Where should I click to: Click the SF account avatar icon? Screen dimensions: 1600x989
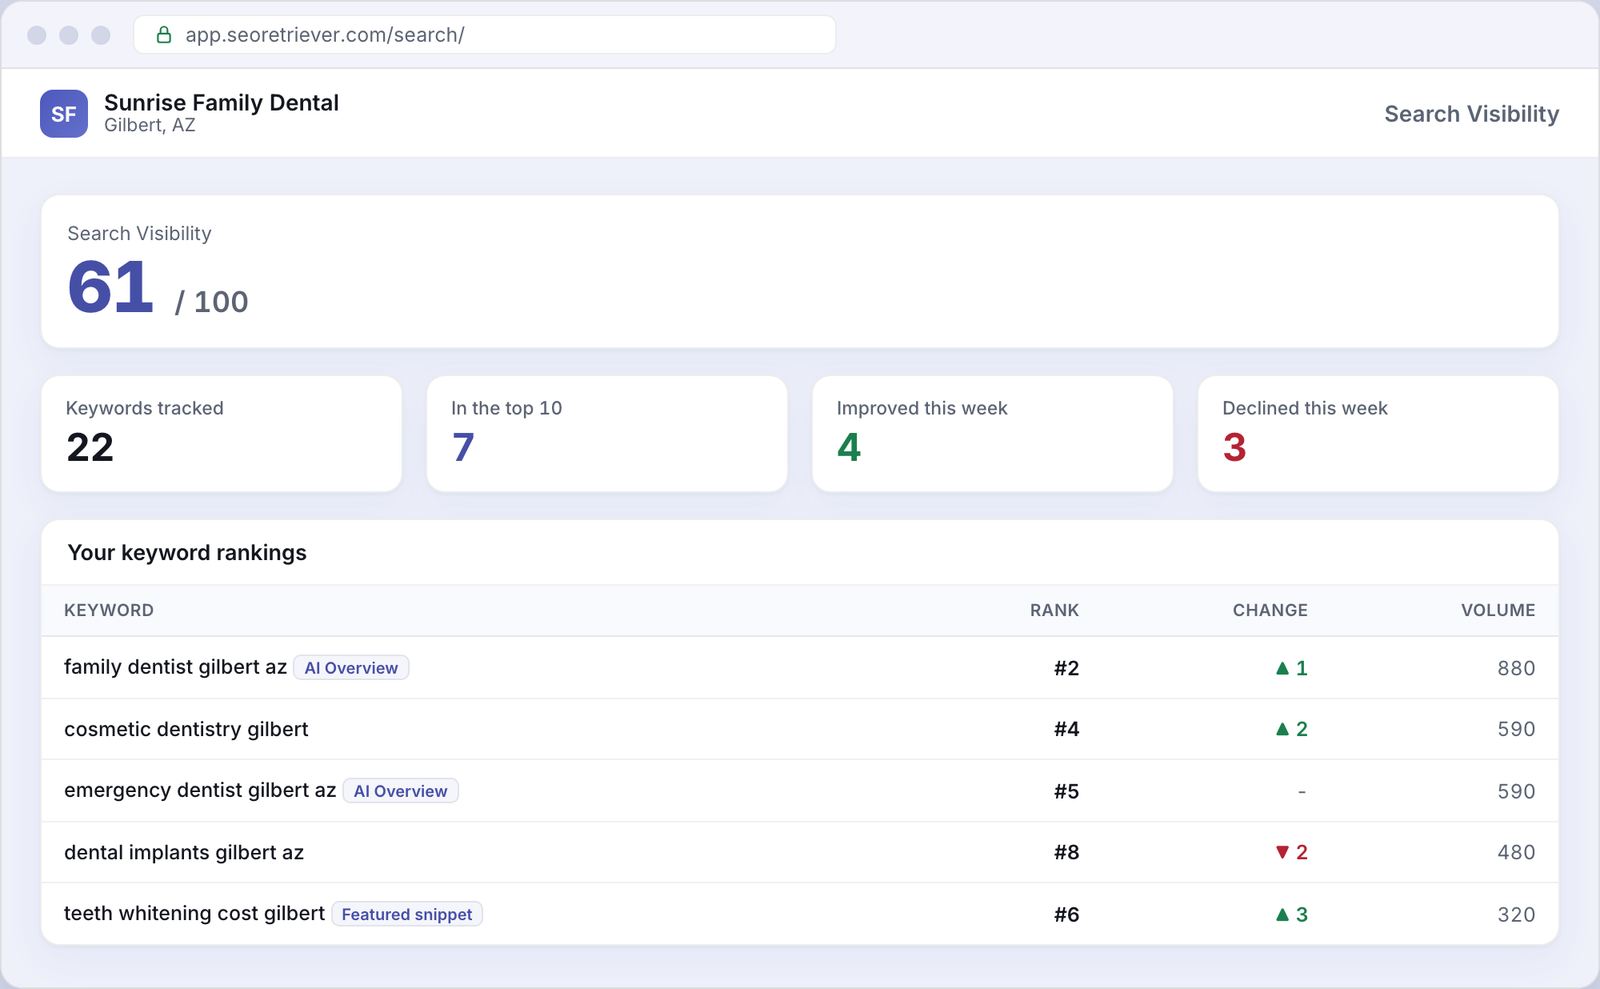click(64, 113)
